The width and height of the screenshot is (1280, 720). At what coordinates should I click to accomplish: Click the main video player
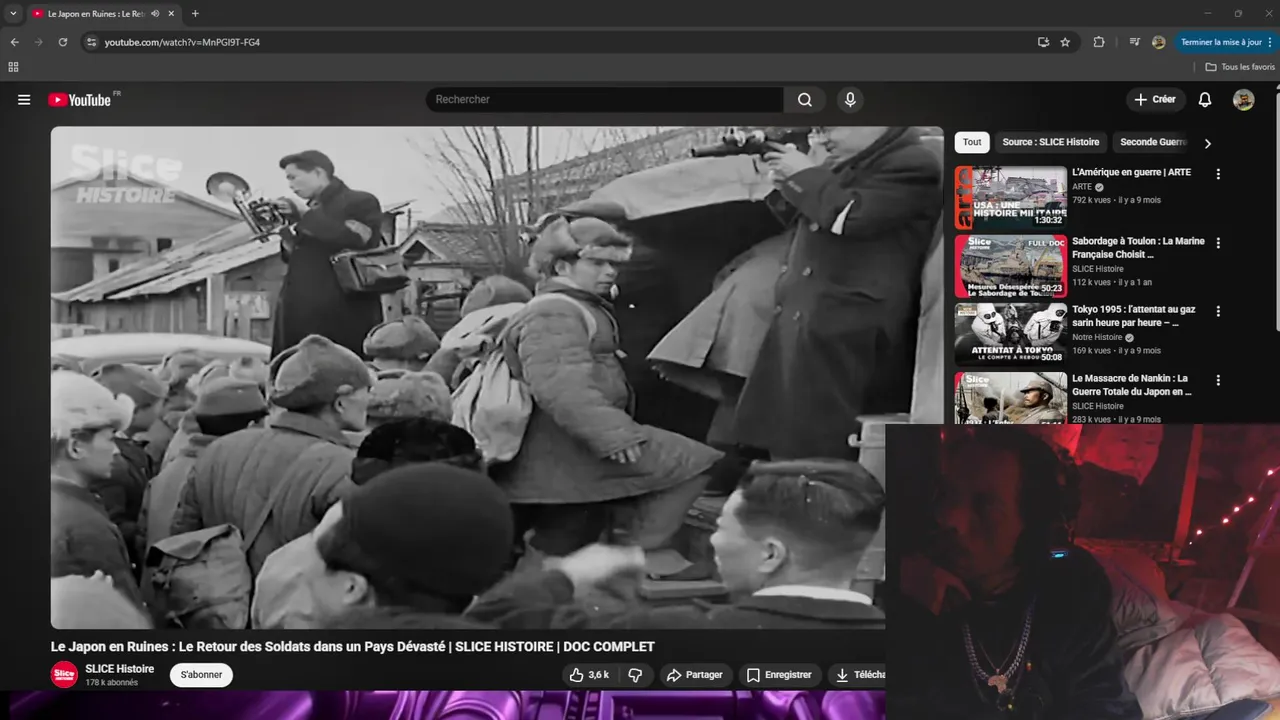point(497,377)
